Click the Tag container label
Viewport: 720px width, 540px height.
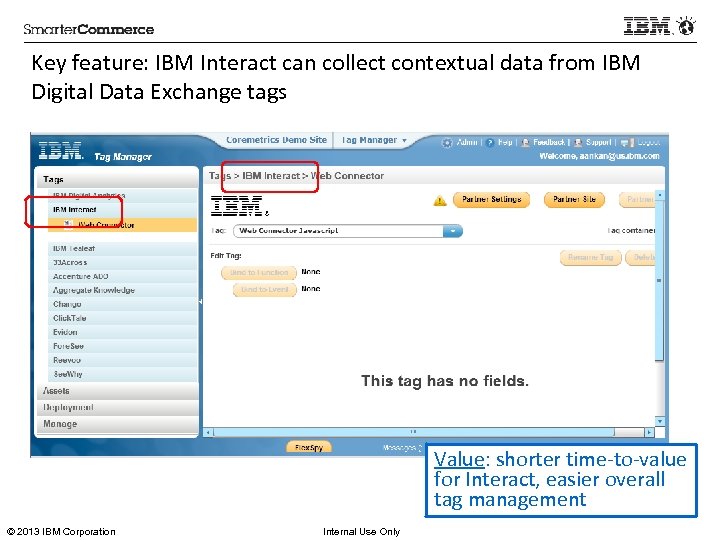631,231
